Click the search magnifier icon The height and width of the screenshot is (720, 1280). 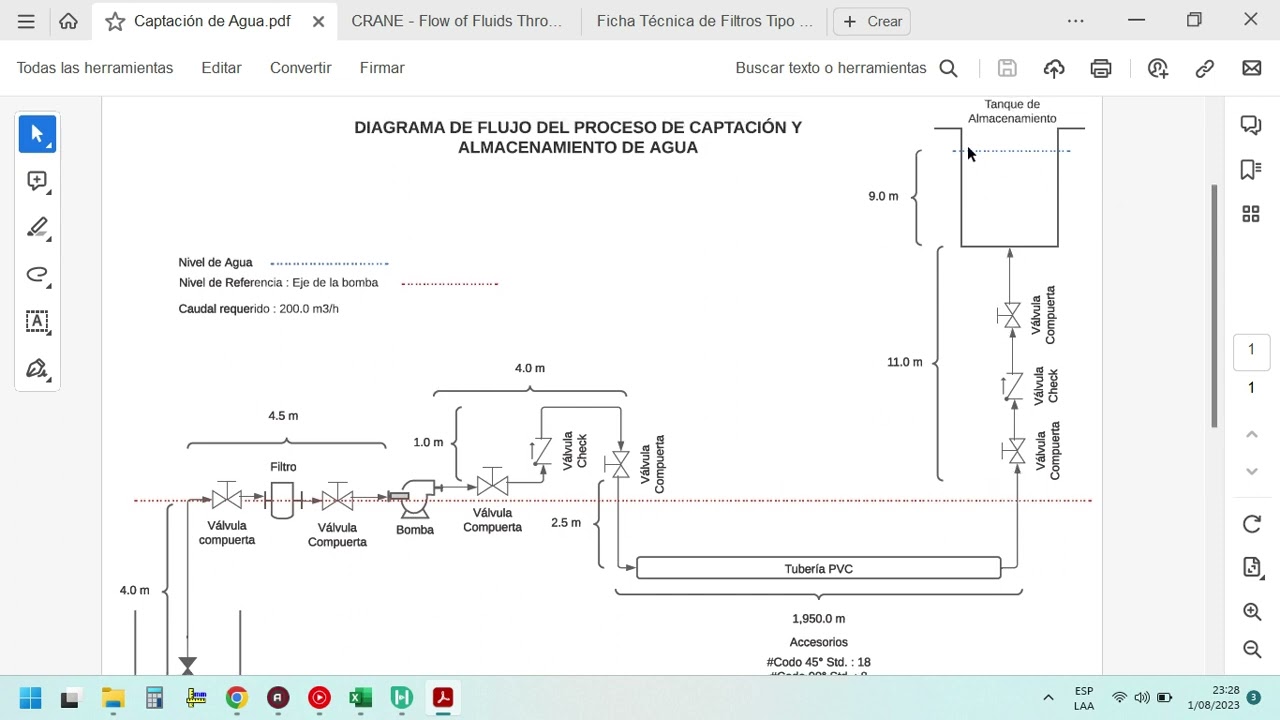948,68
